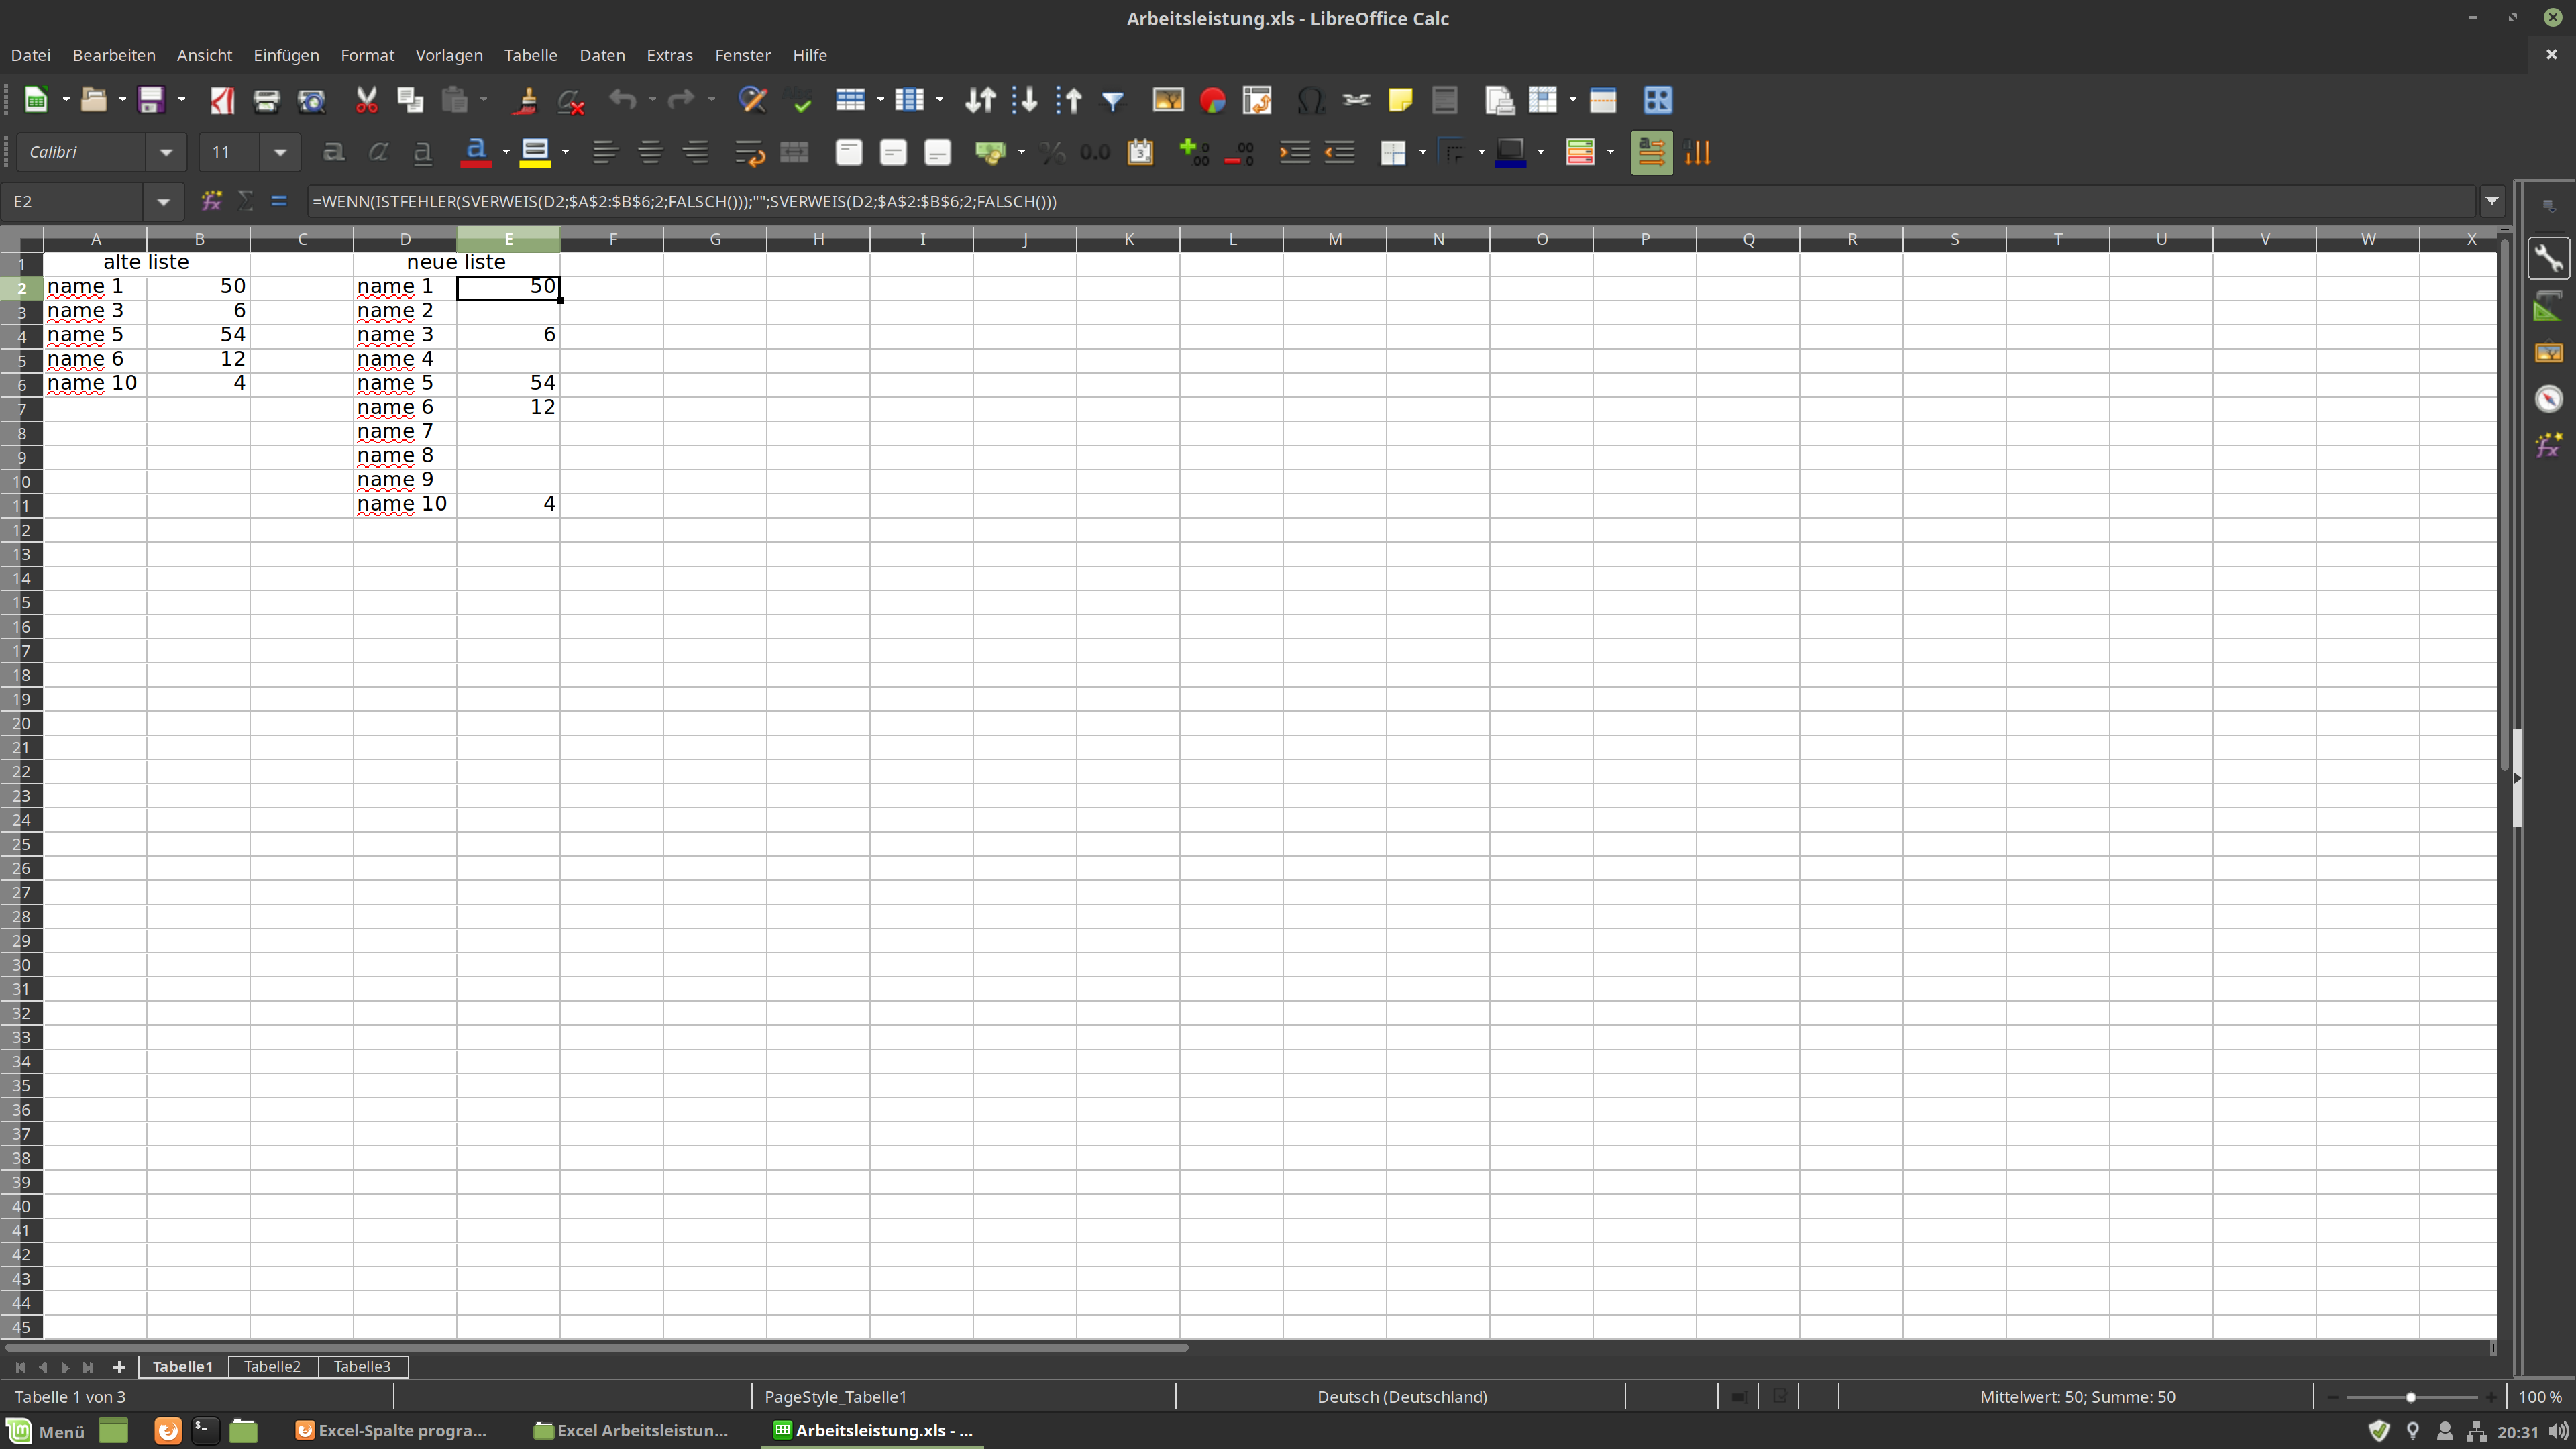
Task: Click the zoom slider in status bar
Action: tap(2410, 1397)
